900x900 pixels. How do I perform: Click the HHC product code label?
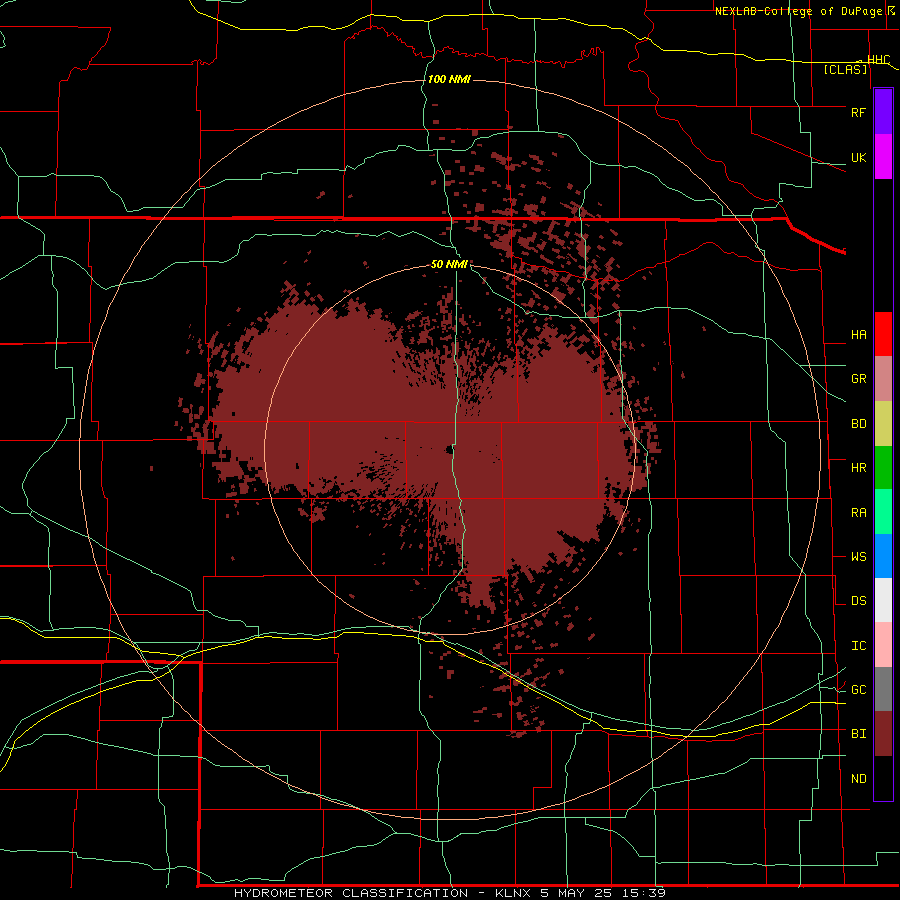point(879,60)
